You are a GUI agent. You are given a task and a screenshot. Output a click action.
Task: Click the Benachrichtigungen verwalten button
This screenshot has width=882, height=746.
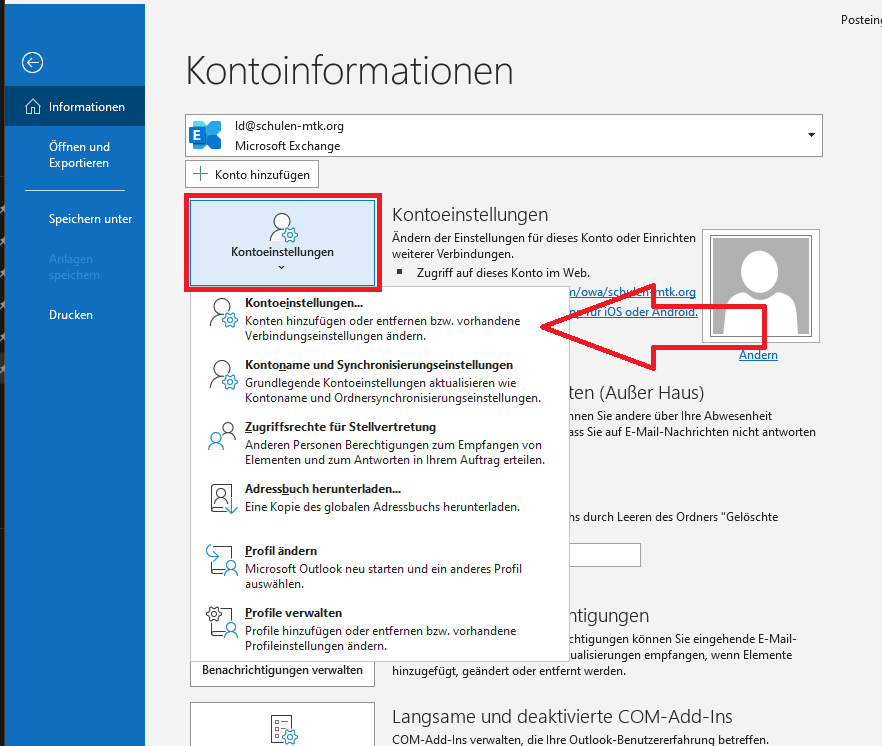[282, 670]
